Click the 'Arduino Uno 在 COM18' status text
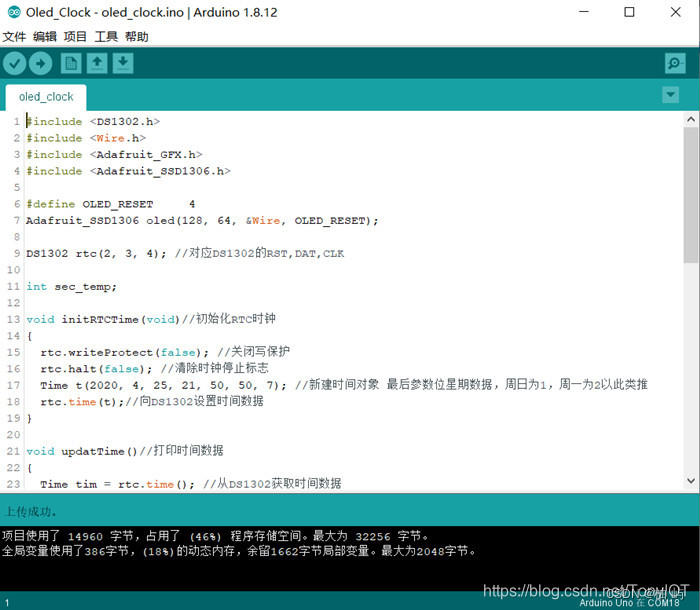This screenshot has height=610, width=700. [x=629, y=602]
